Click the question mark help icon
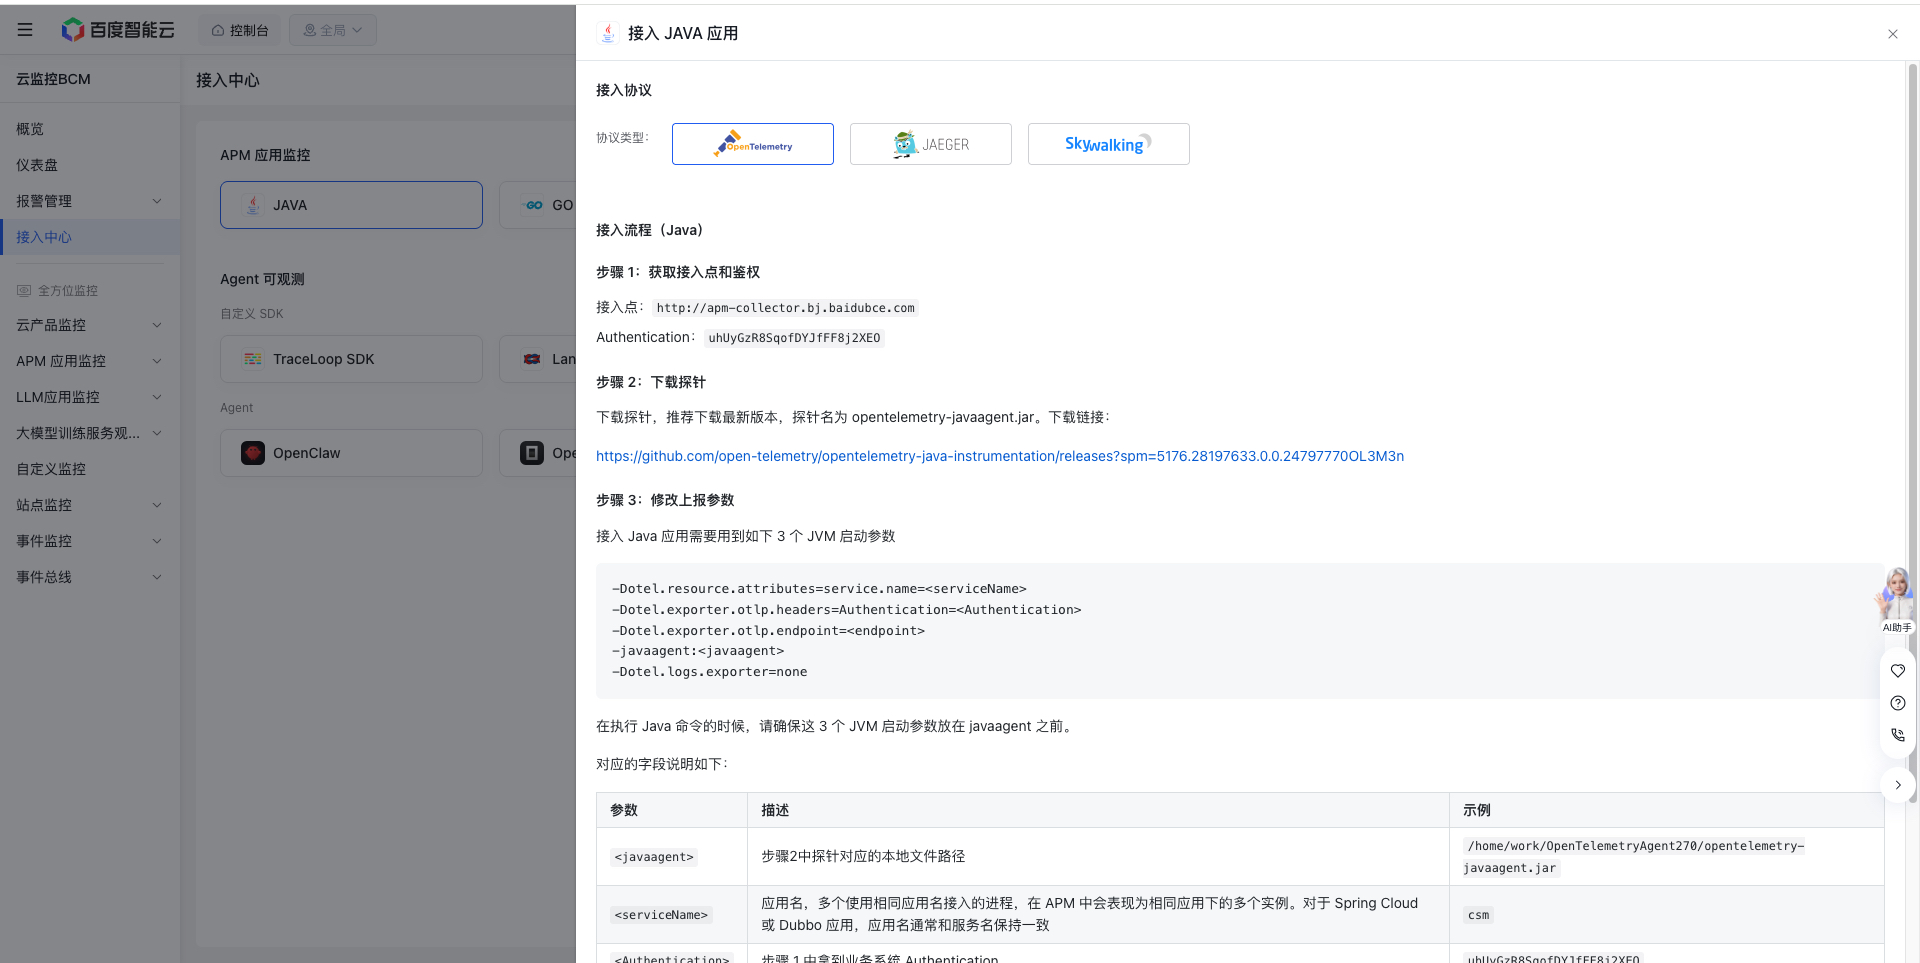Image resolution: width=1920 pixels, height=963 pixels. click(x=1898, y=703)
